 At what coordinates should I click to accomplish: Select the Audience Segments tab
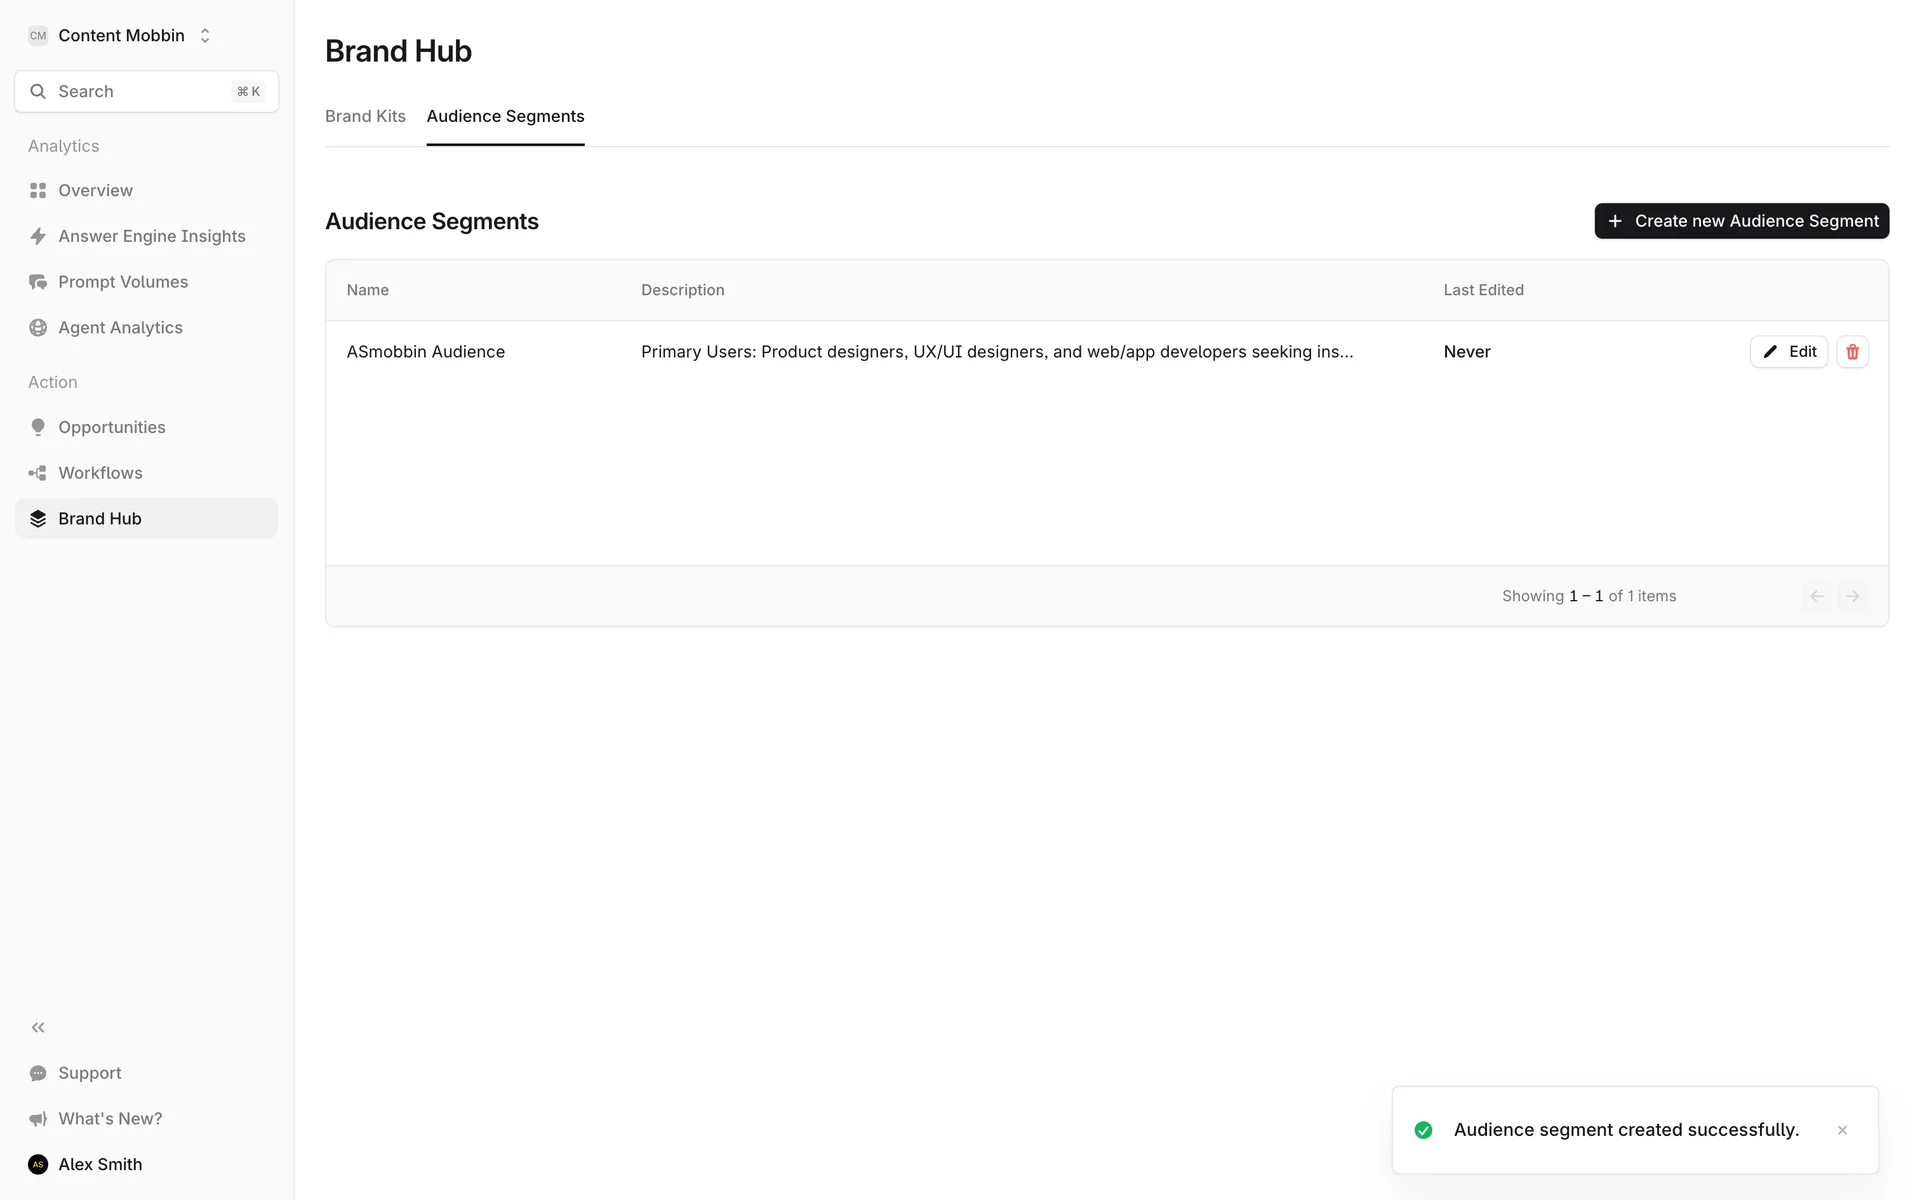click(505, 116)
